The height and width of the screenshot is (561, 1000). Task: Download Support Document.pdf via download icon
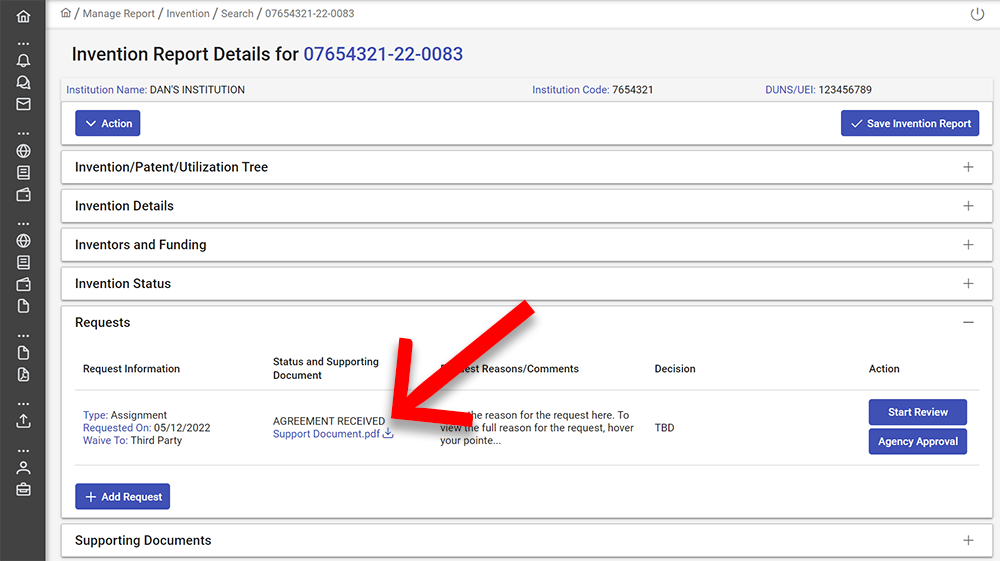[389, 434]
